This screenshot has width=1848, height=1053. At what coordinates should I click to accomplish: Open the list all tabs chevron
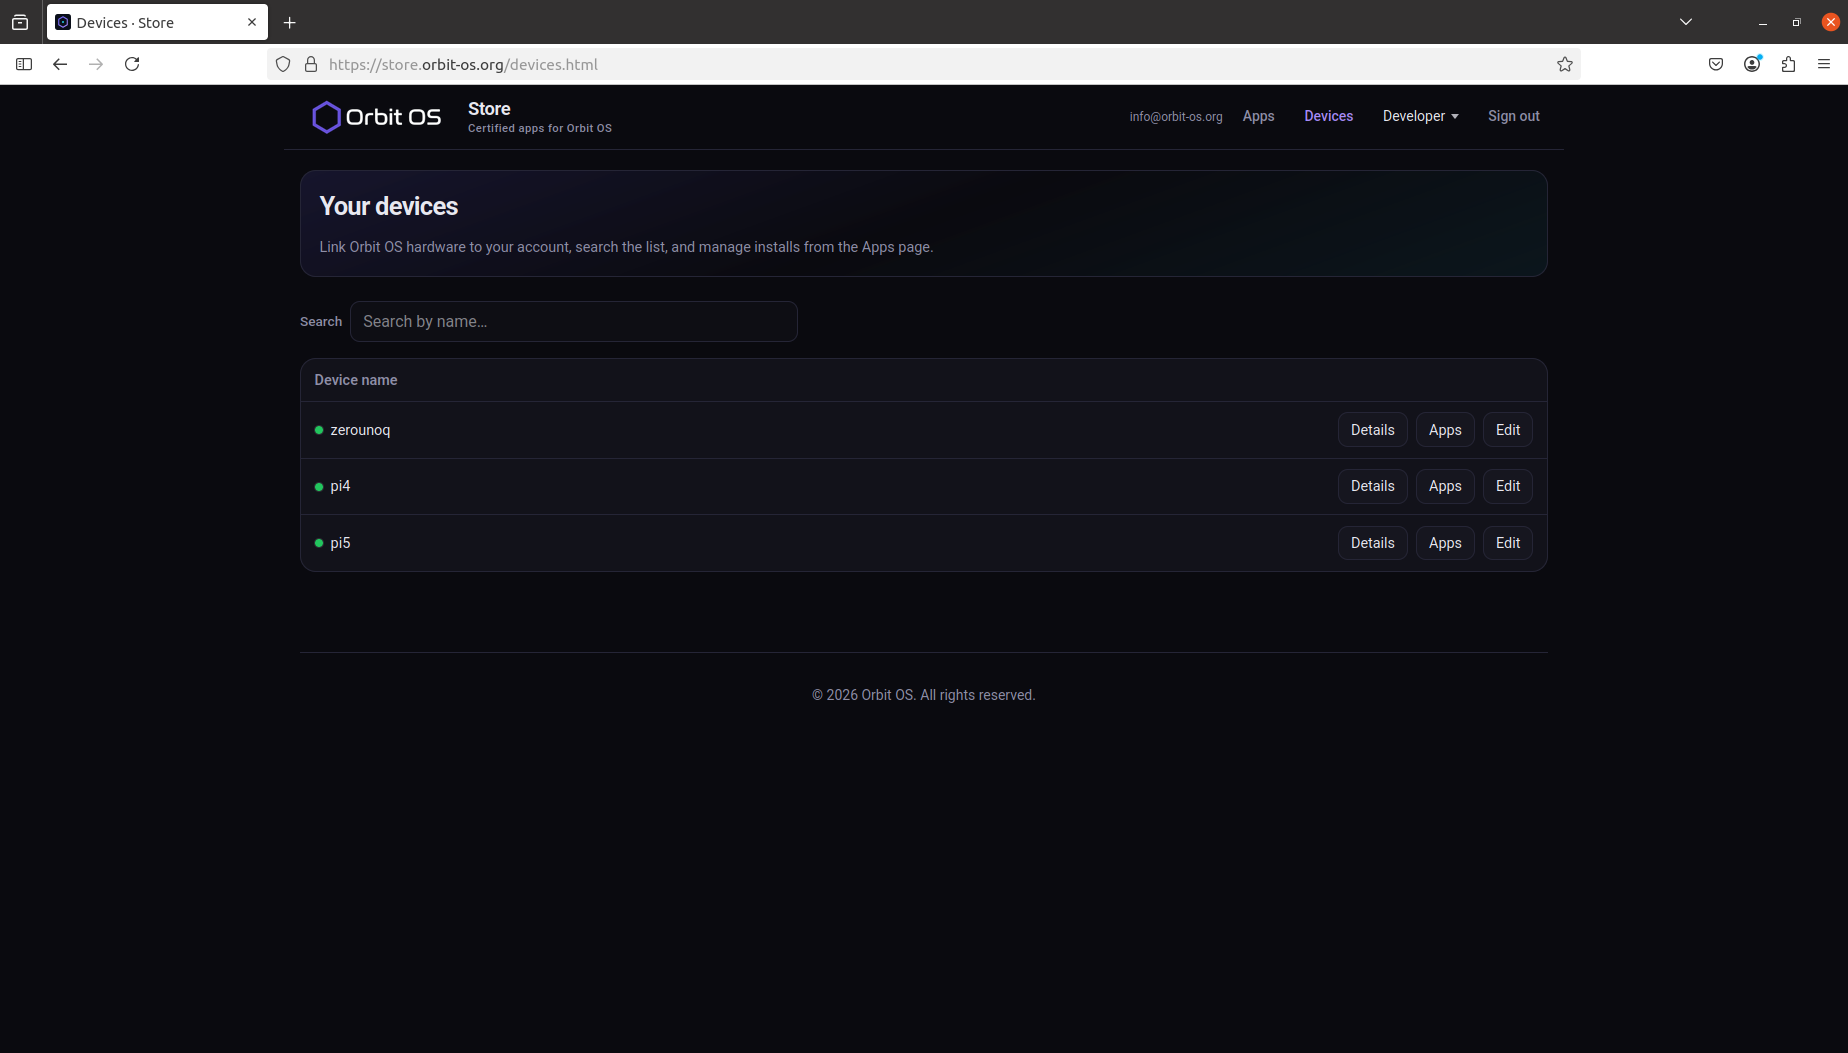[1686, 22]
